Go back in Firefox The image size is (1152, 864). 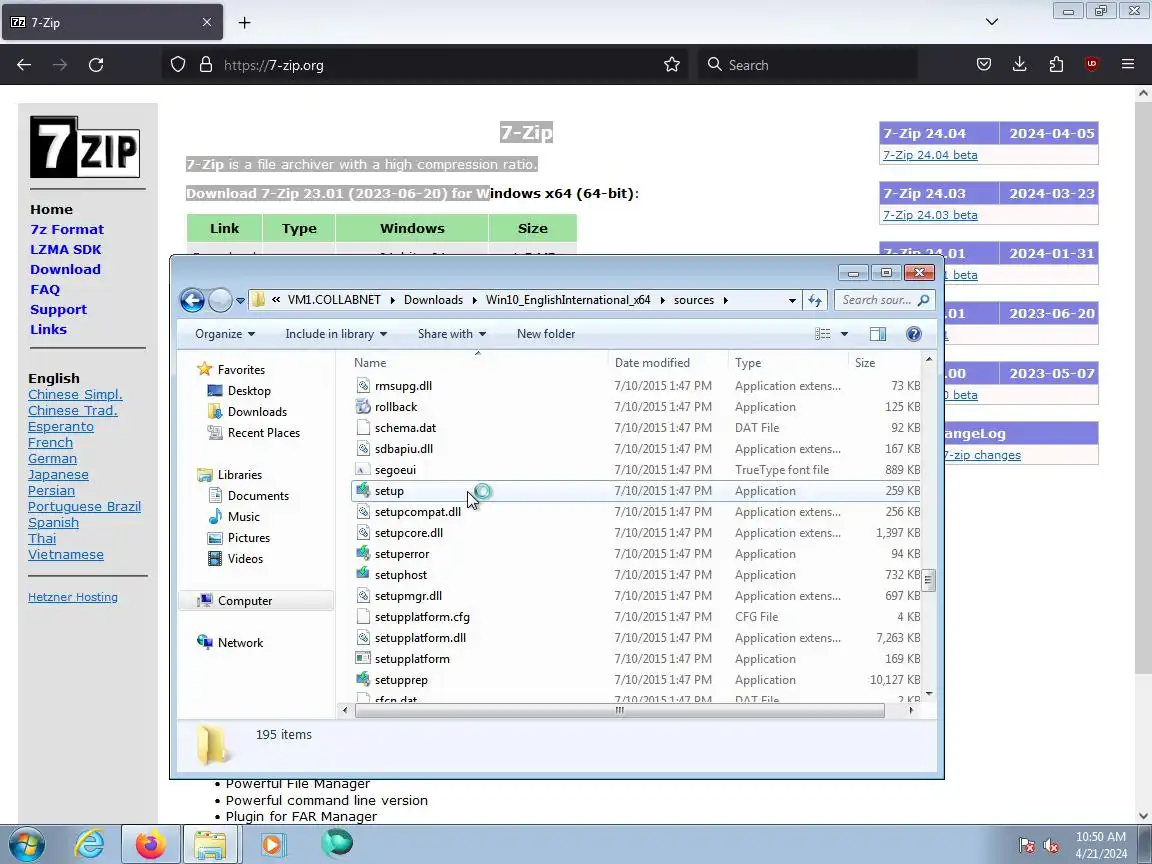(x=24, y=65)
